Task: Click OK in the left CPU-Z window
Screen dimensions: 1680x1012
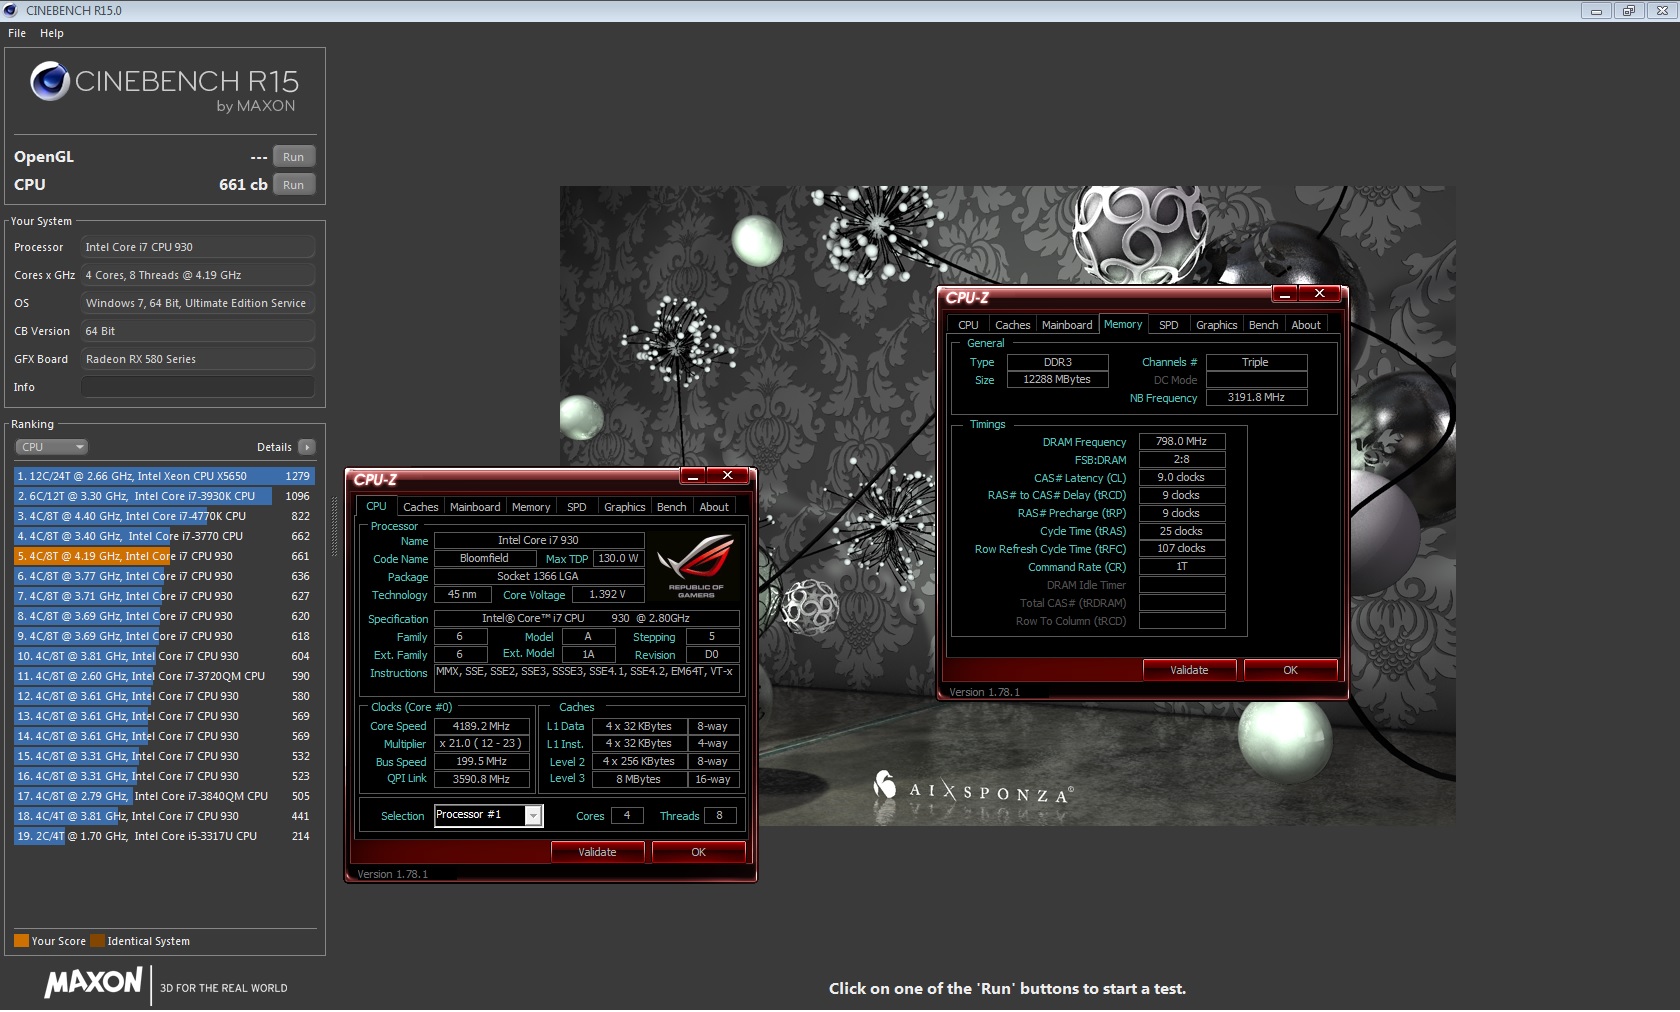Action: pos(698,852)
